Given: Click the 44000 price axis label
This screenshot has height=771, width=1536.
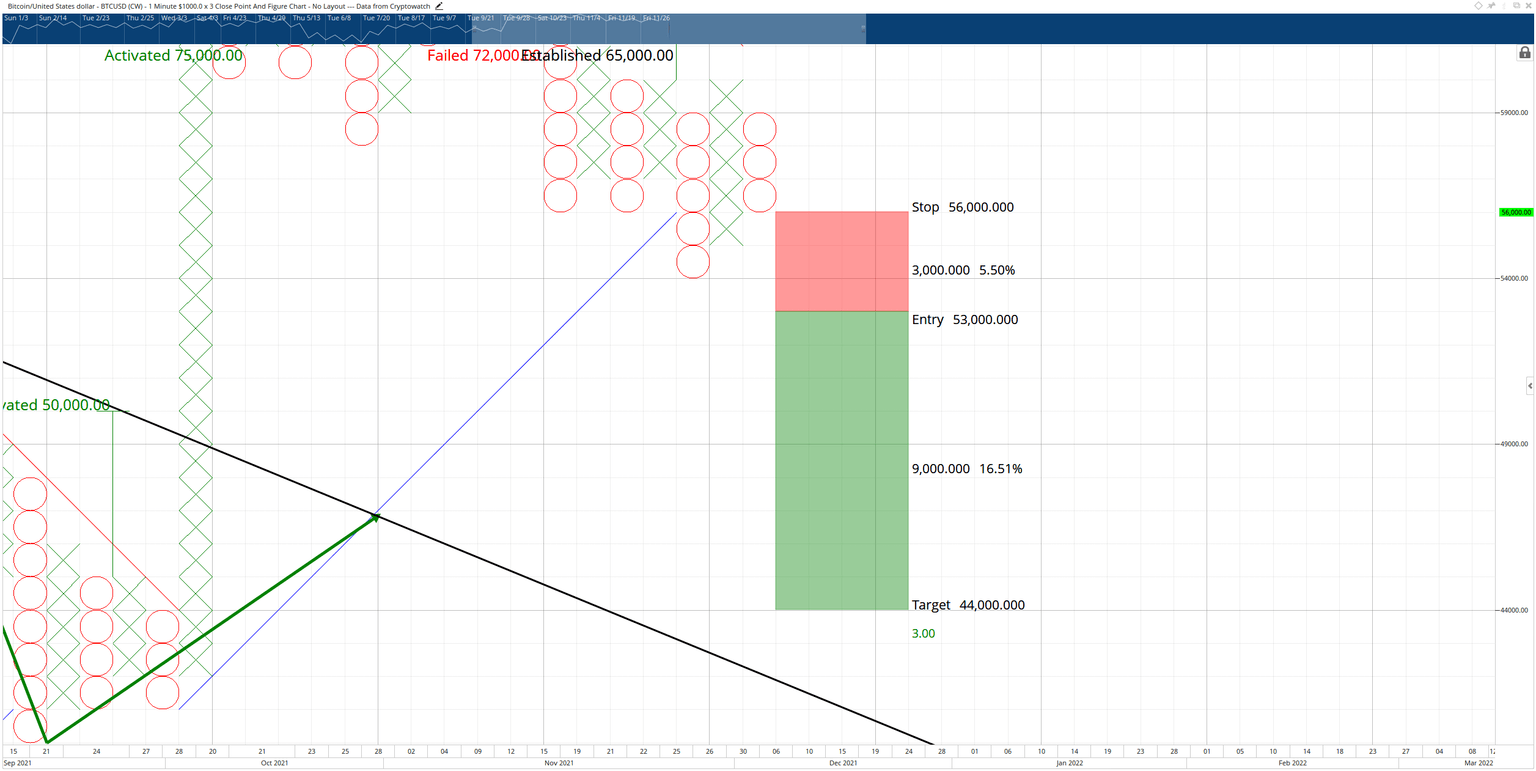Looking at the screenshot, I should 1513,610.
